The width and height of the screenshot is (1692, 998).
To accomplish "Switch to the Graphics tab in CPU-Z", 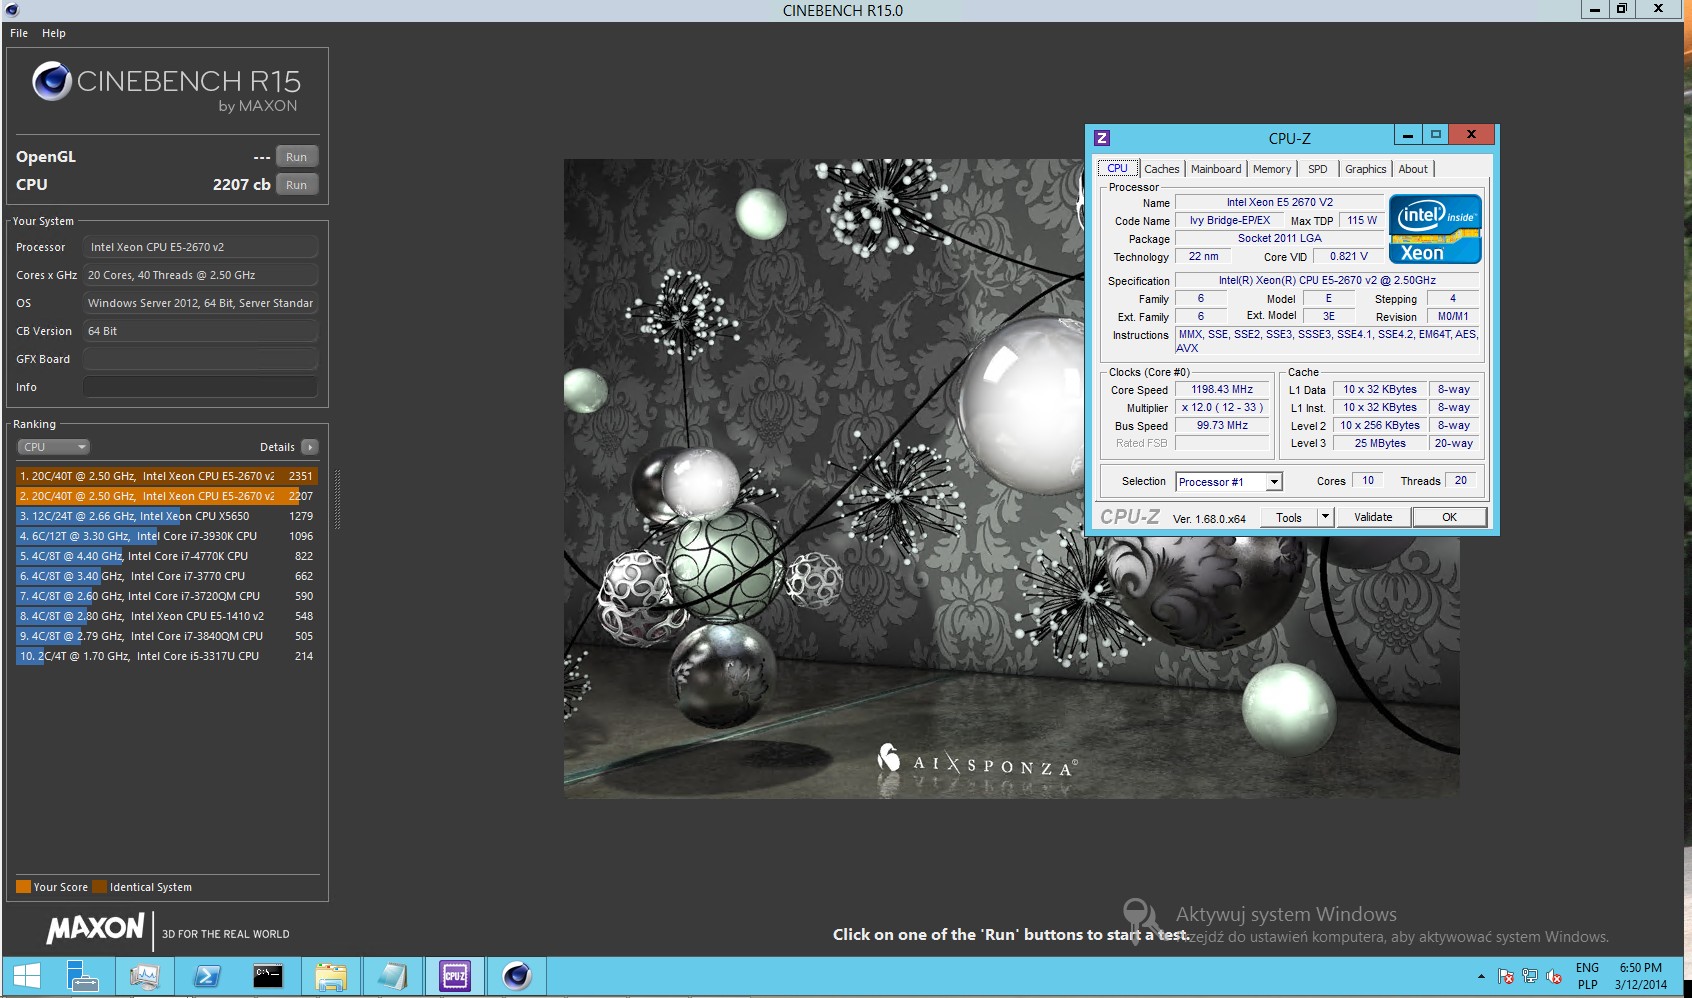I will pyautogui.click(x=1365, y=169).
